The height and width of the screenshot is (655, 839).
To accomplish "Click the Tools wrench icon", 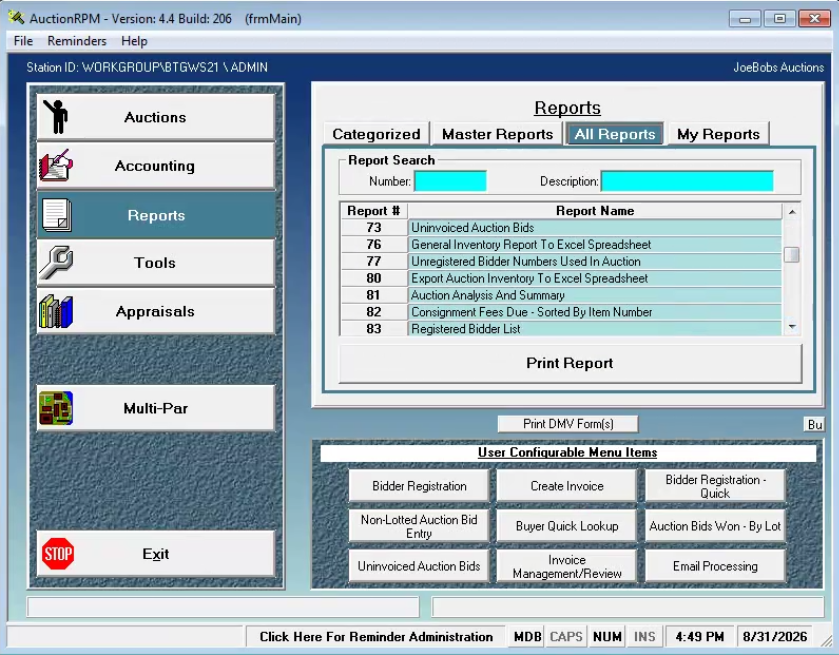I will (x=56, y=262).
